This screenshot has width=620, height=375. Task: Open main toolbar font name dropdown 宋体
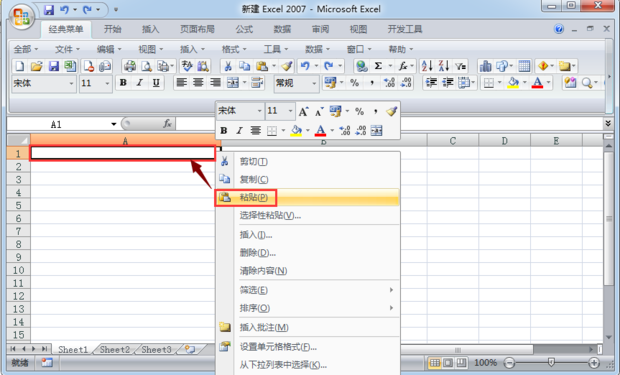(x=72, y=83)
